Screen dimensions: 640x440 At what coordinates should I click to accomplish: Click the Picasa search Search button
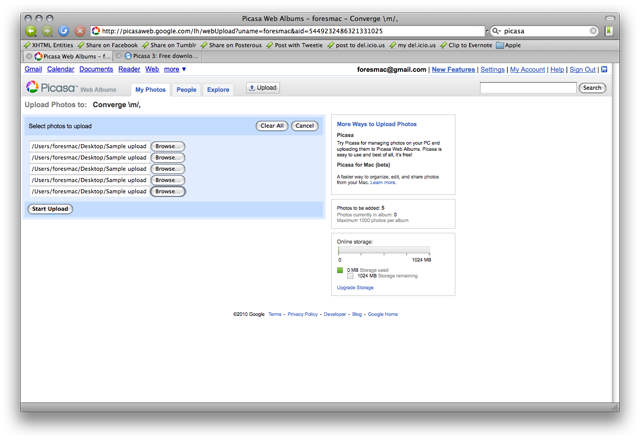click(x=592, y=88)
